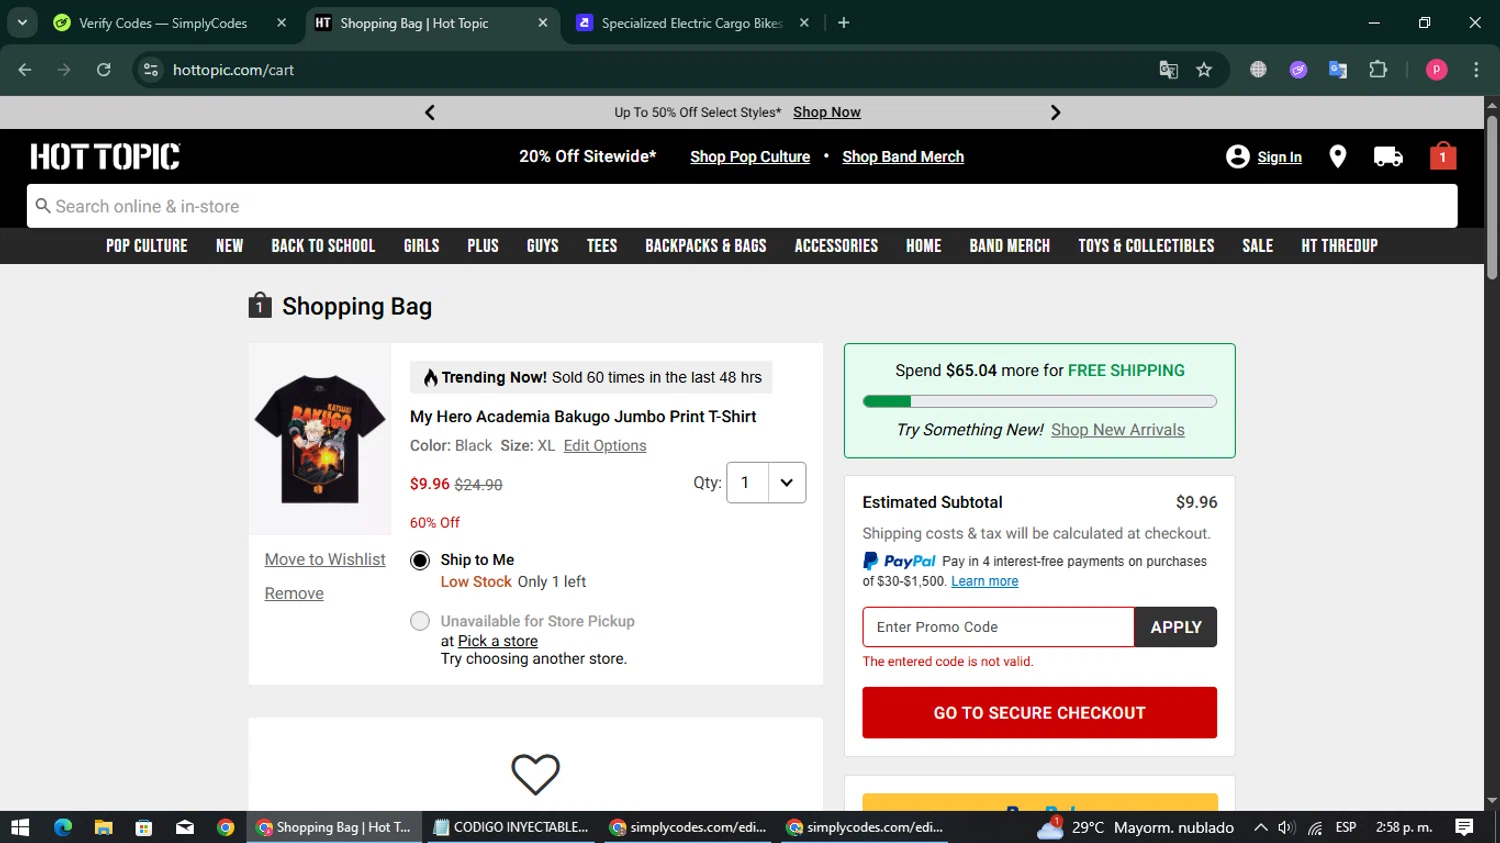Show hidden system tray icons
Image resolution: width=1500 pixels, height=843 pixels.
1260,827
